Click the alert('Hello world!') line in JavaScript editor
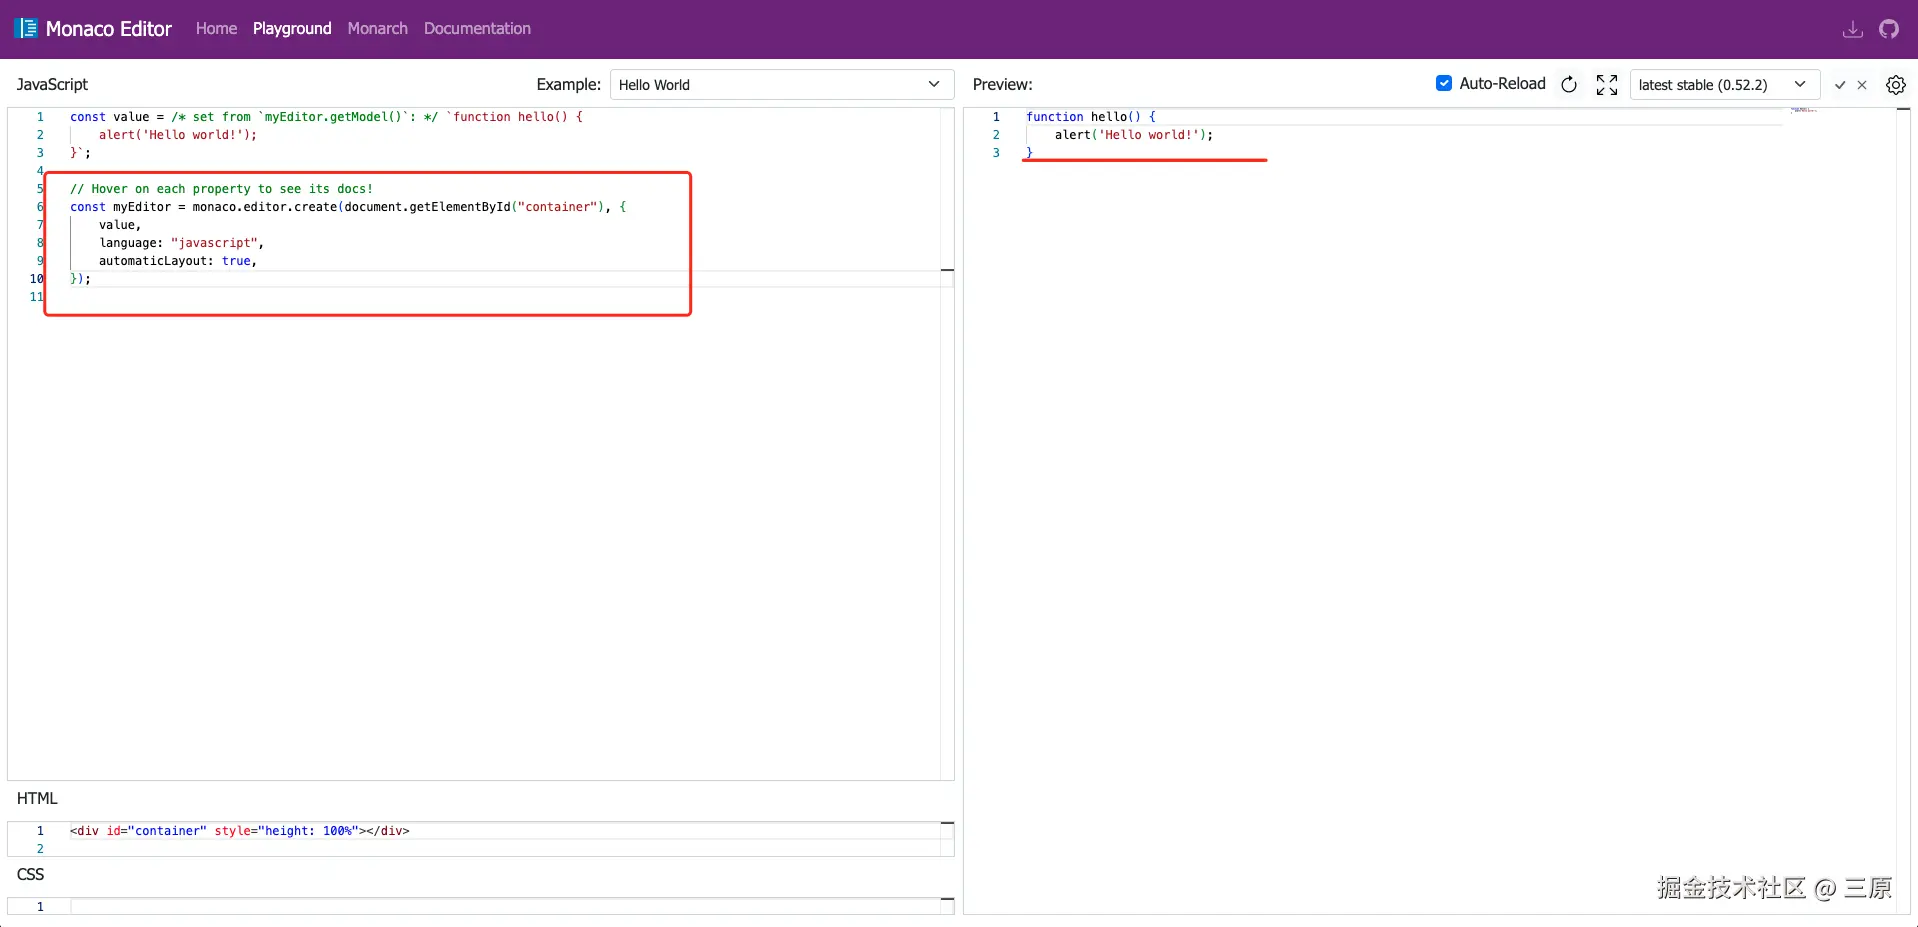 [178, 135]
